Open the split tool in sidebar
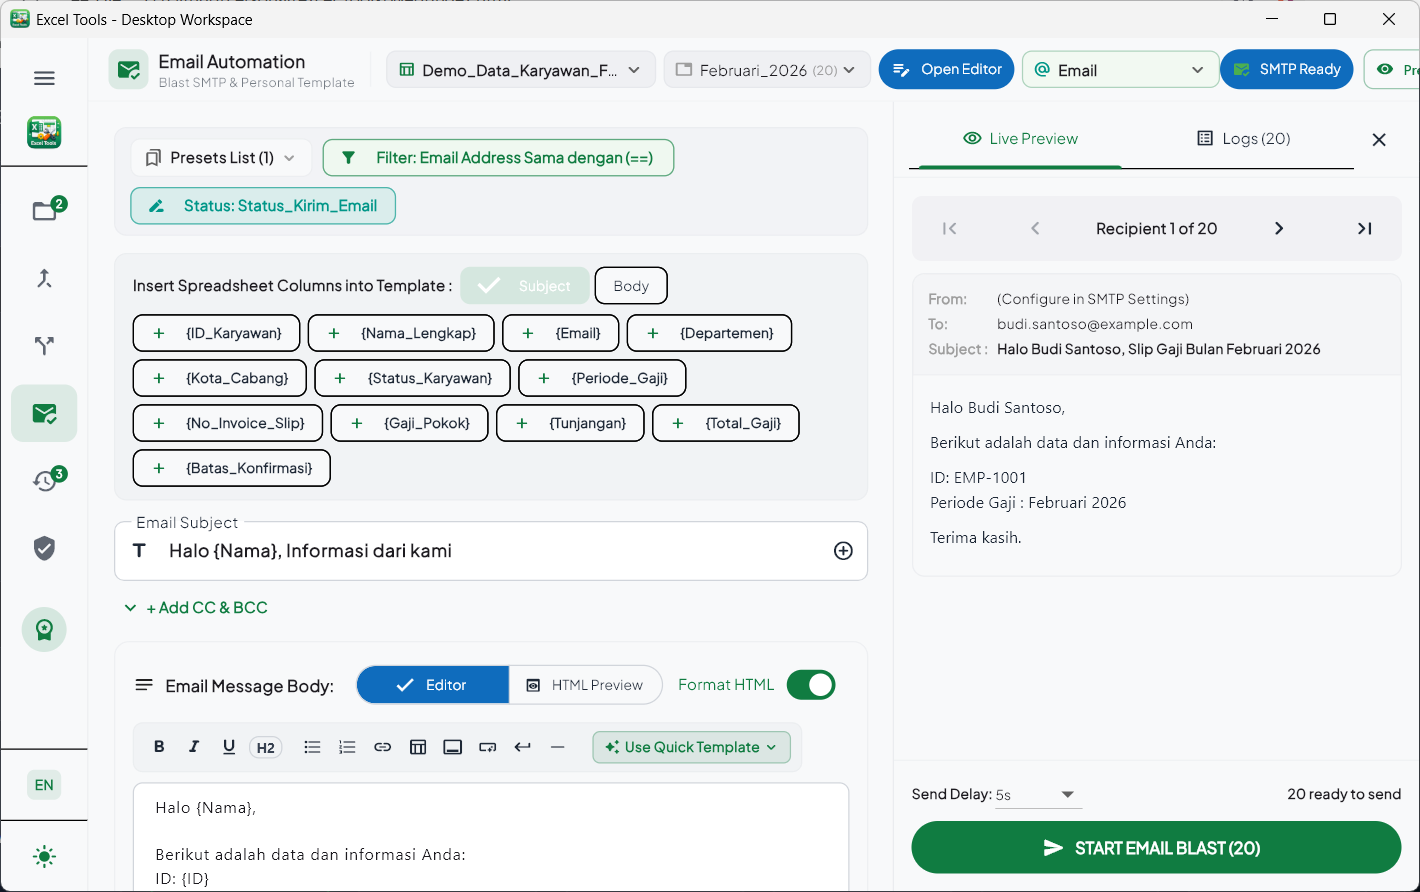Image resolution: width=1420 pixels, height=892 pixels. tap(44, 346)
